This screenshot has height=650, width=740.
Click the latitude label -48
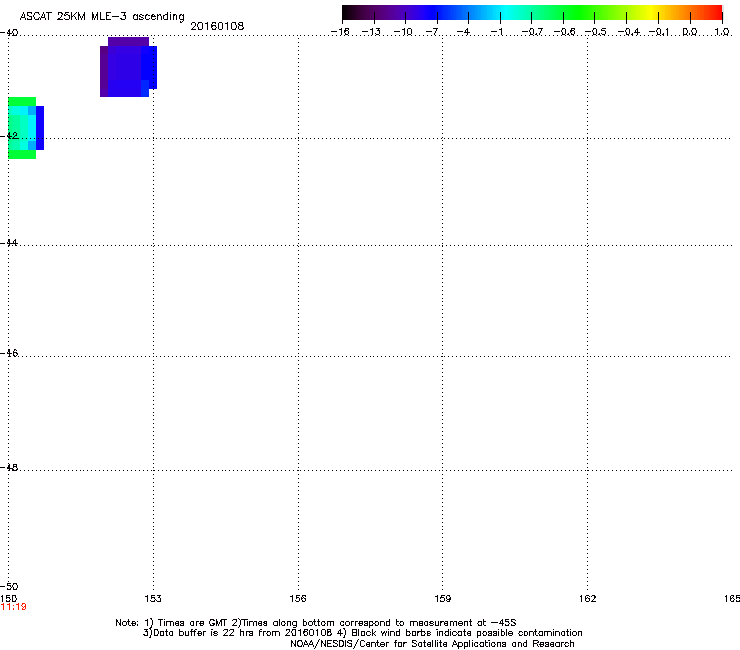coord(9,467)
